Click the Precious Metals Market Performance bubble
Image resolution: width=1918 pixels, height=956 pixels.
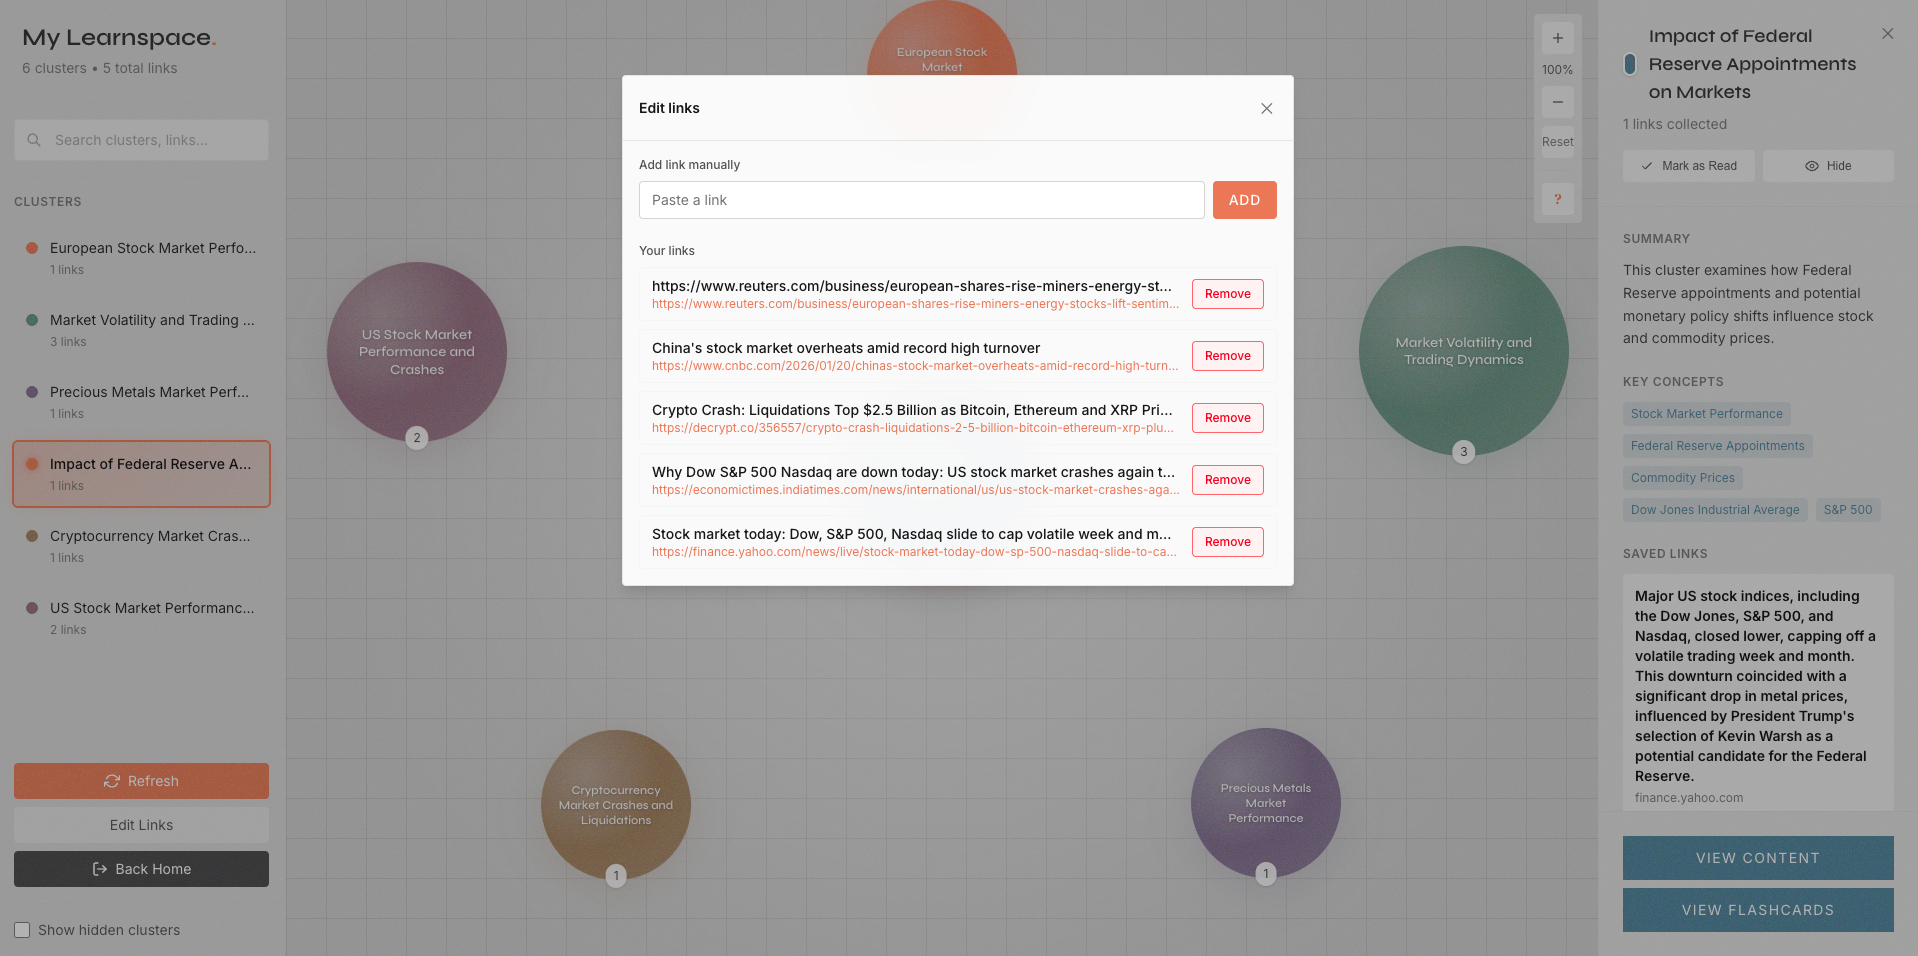click(1266, 803)
